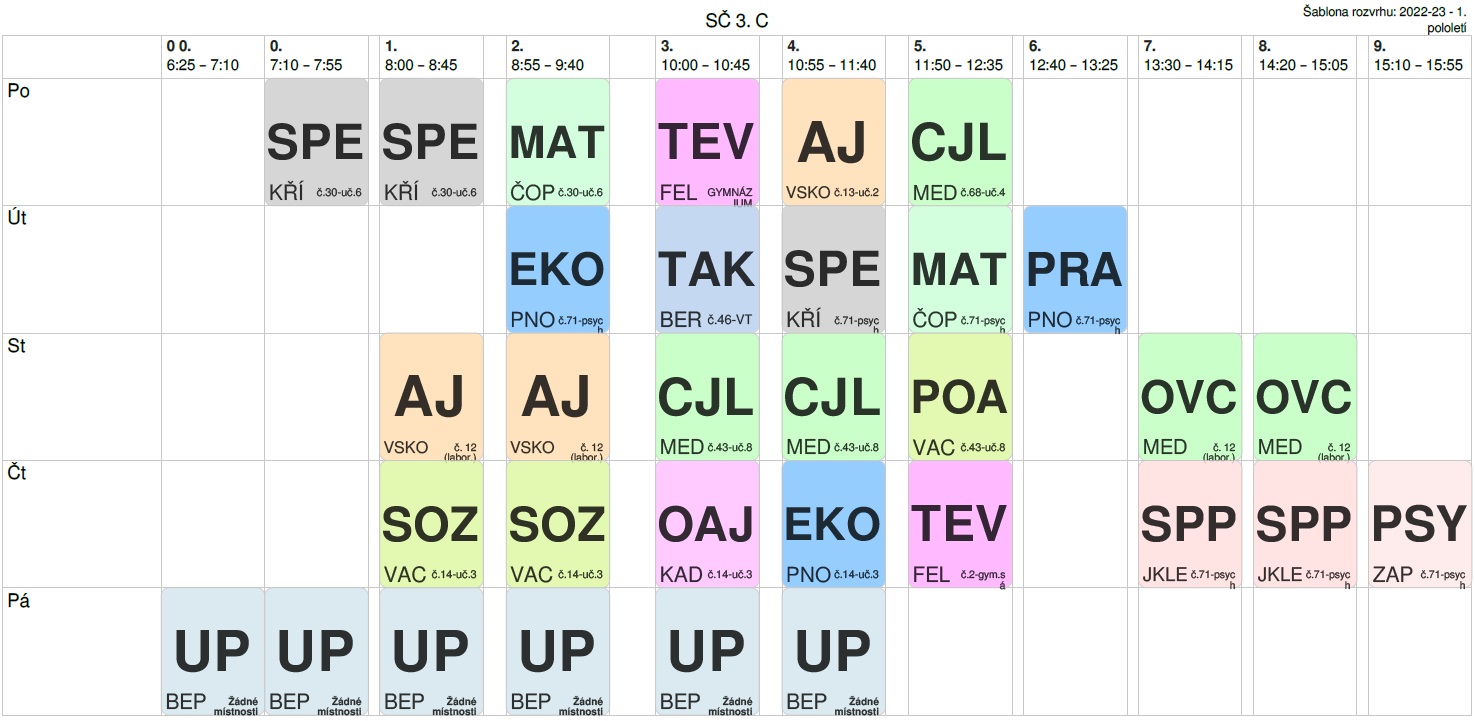Screen dimensions: 1475x721
Task: Click Friday UP lesson in period 00
Action: coord(212,650)
